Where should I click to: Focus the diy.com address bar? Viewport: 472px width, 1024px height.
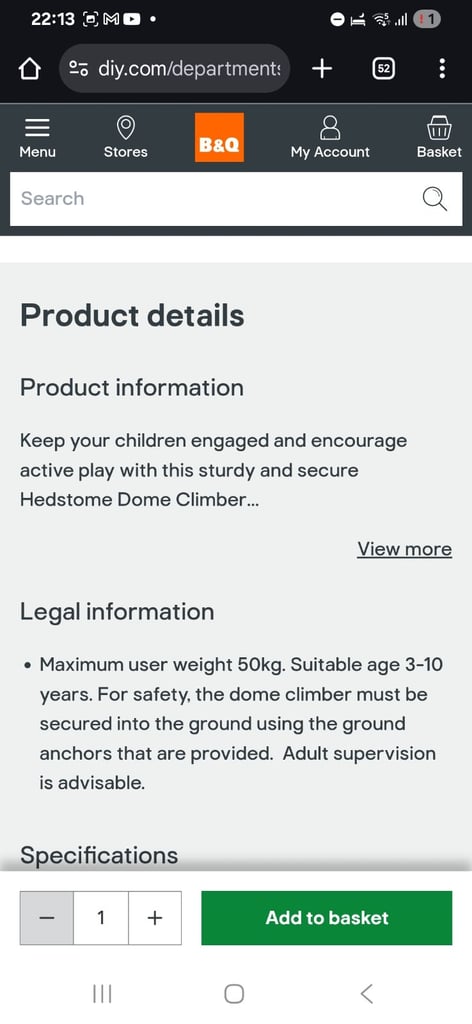(x=175, y=68)
